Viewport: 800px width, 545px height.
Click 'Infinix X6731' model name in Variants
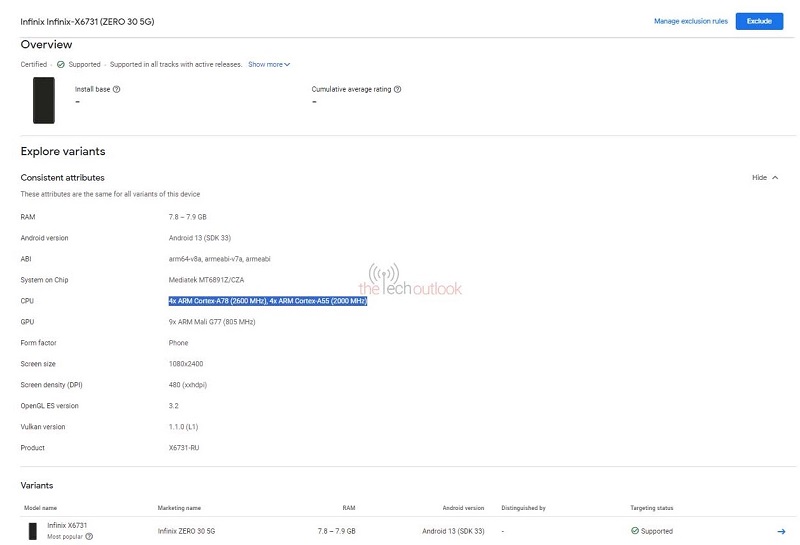(x=67, y=525)
